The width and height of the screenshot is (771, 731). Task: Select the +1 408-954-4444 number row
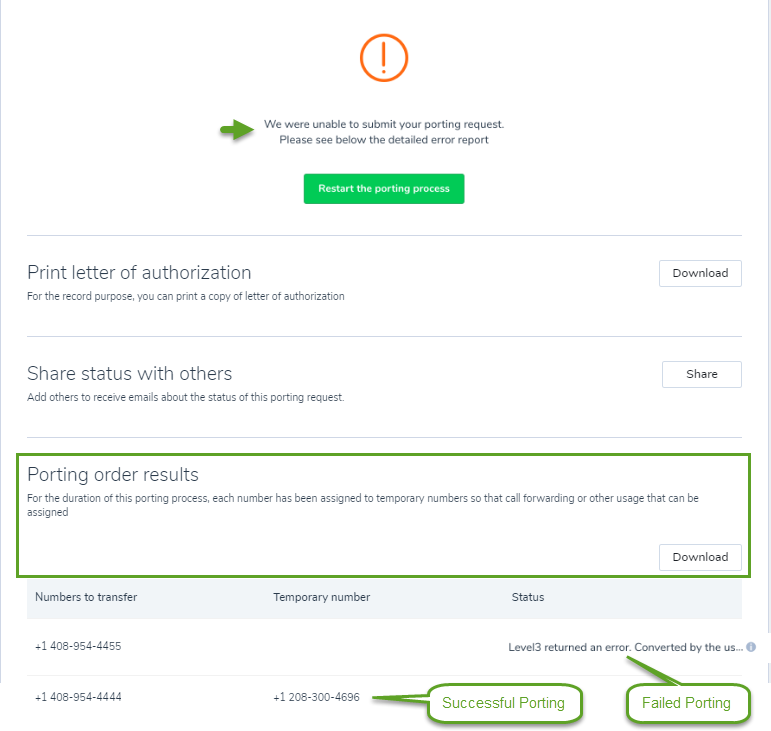point(384,697)
